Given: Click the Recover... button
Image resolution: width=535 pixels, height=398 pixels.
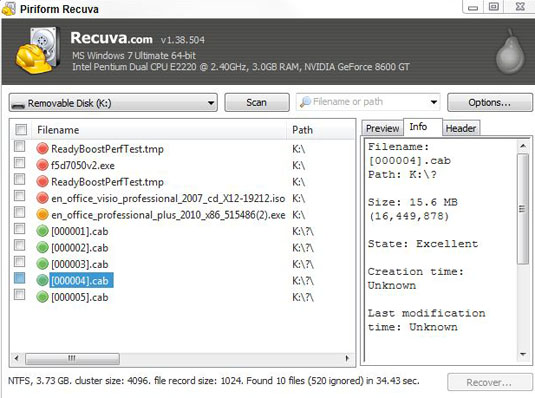Looking at the screenshot, I should 490,382.
